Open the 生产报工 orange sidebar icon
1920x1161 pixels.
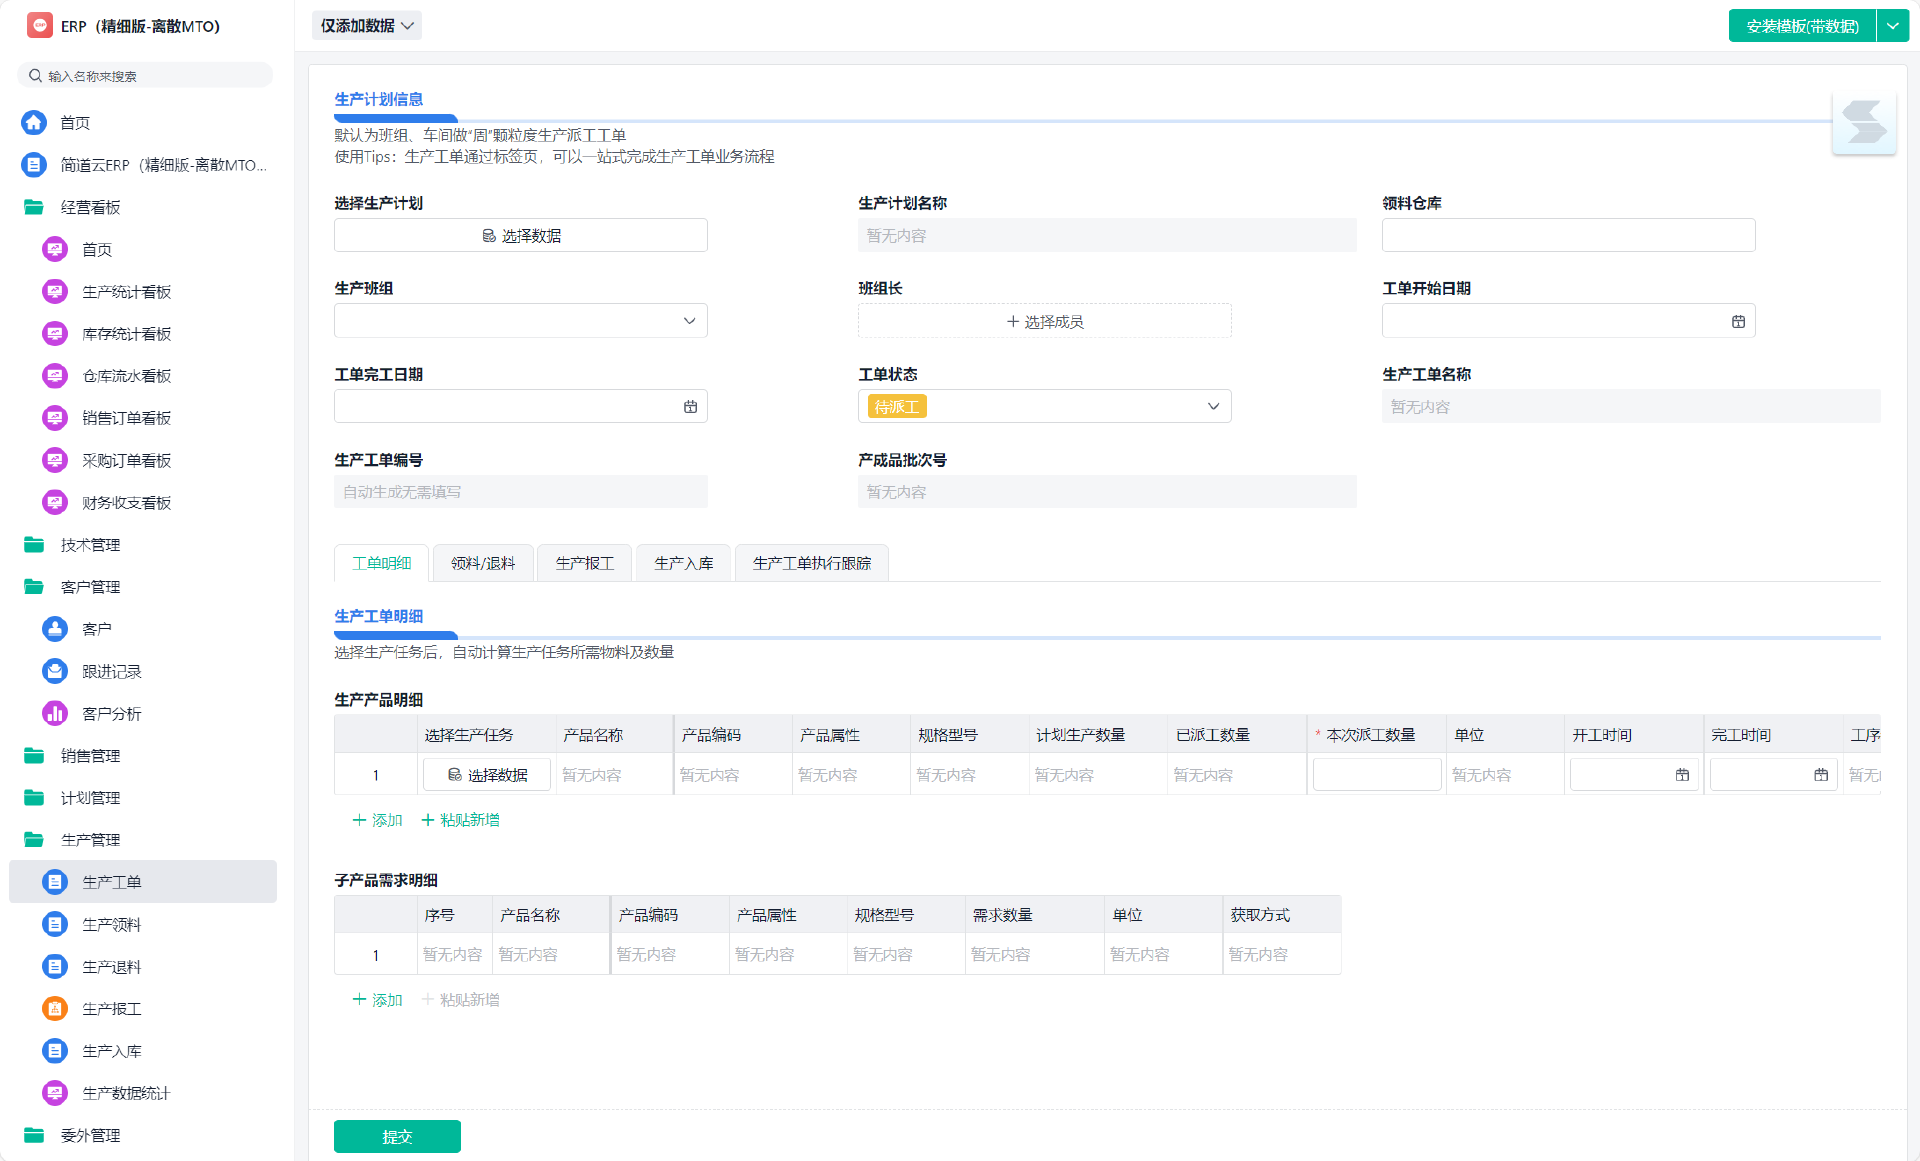[55, 1008]
